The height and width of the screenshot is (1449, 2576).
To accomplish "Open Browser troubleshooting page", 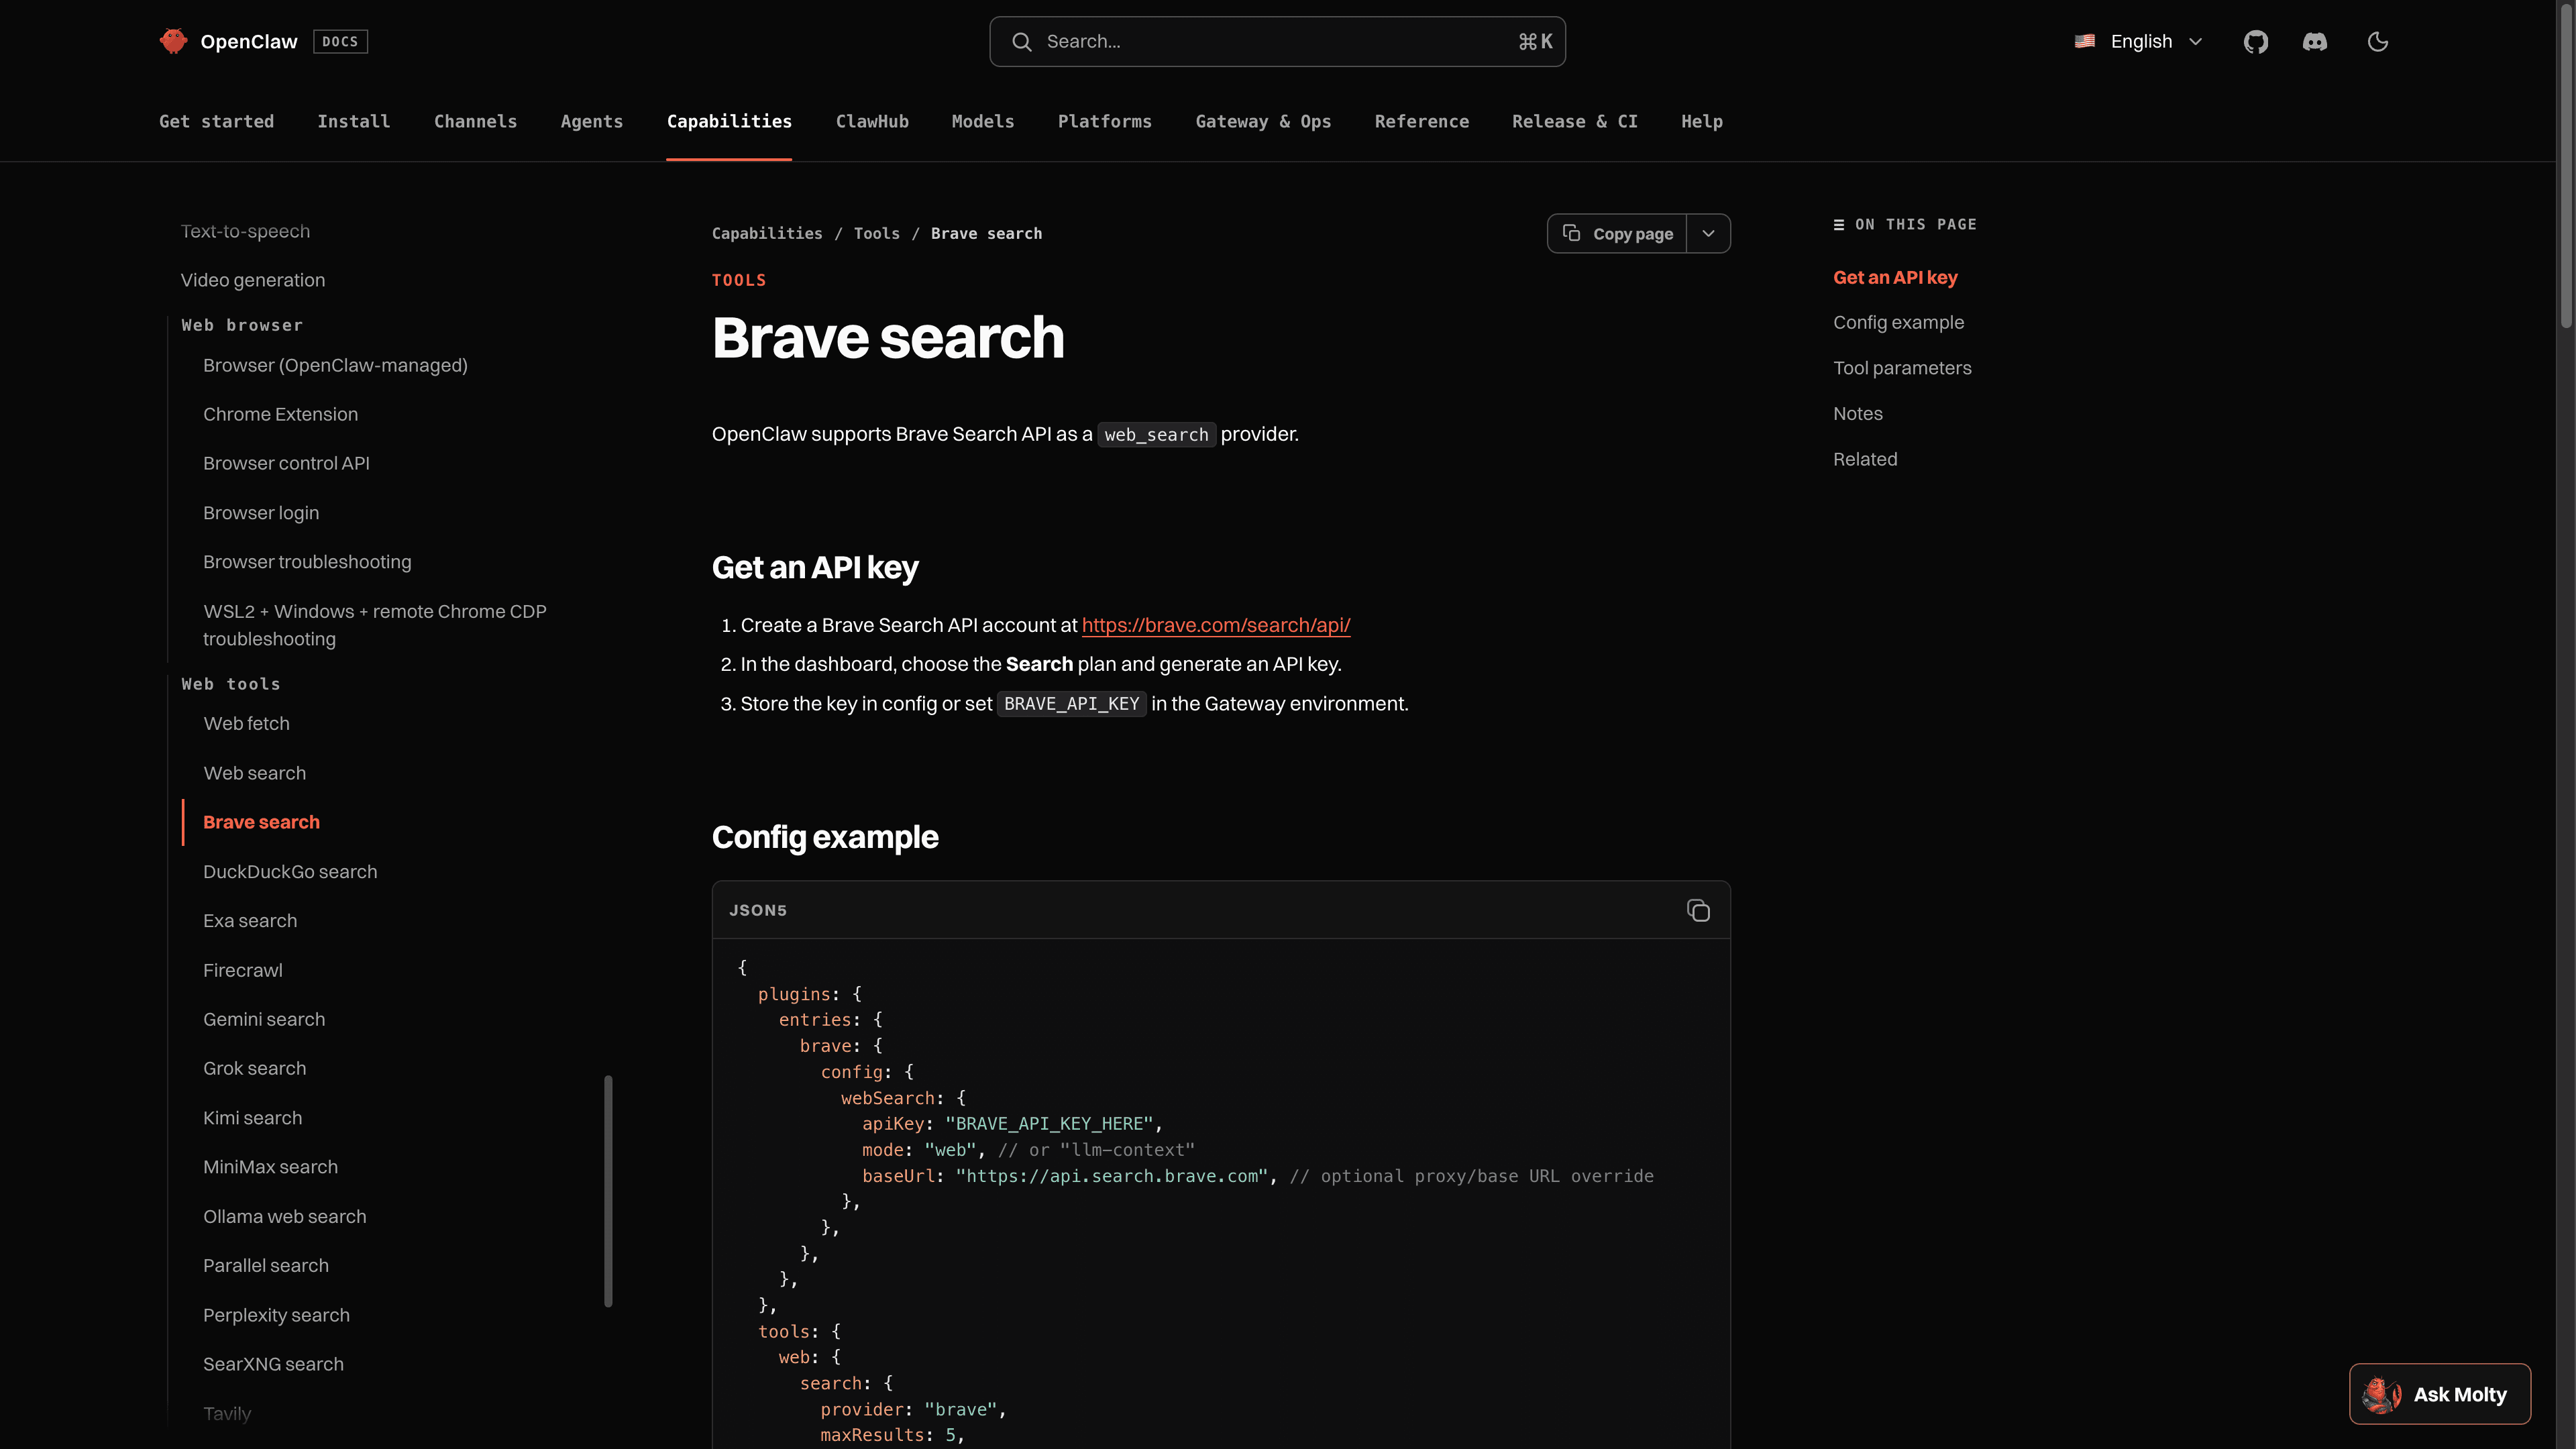I will tap(307, 562).
